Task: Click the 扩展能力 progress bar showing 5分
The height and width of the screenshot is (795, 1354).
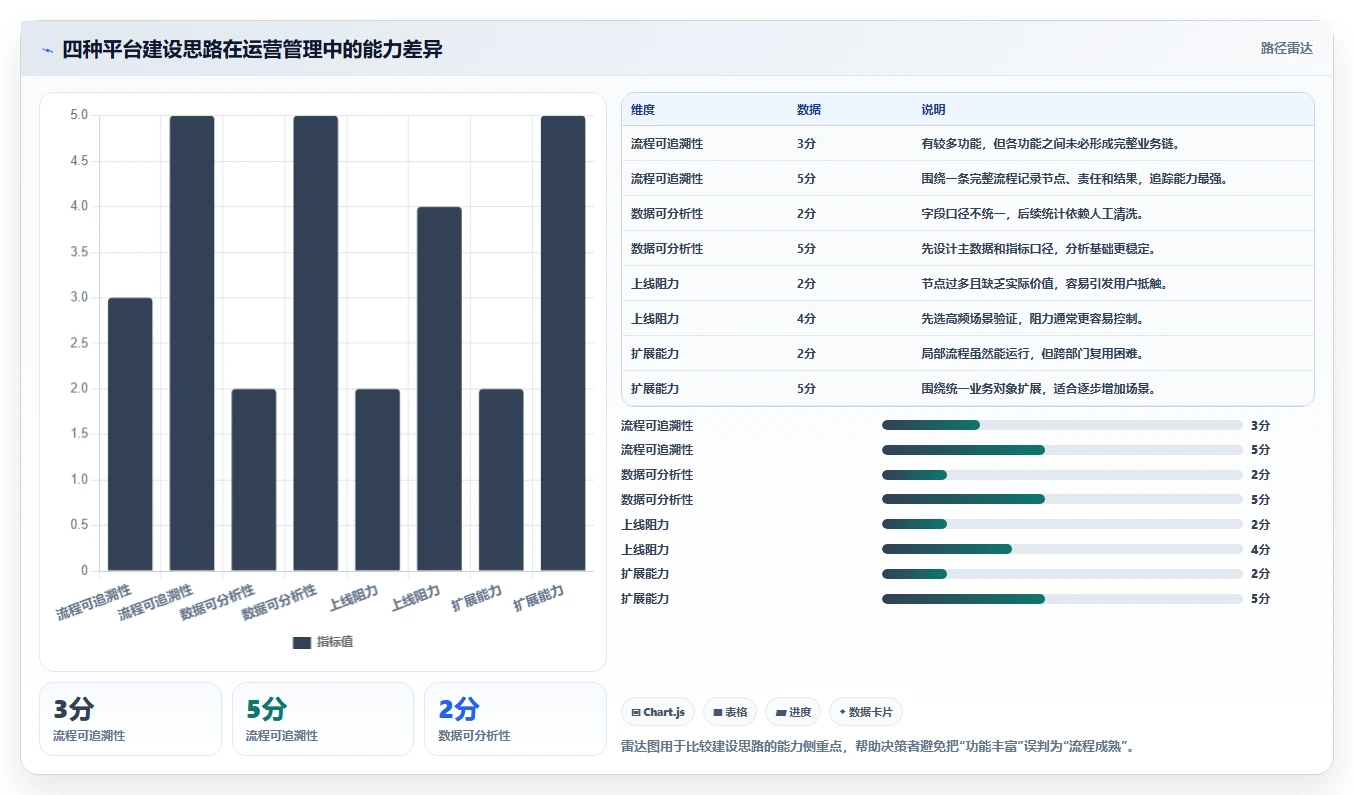Action: tap(1062, 599)
